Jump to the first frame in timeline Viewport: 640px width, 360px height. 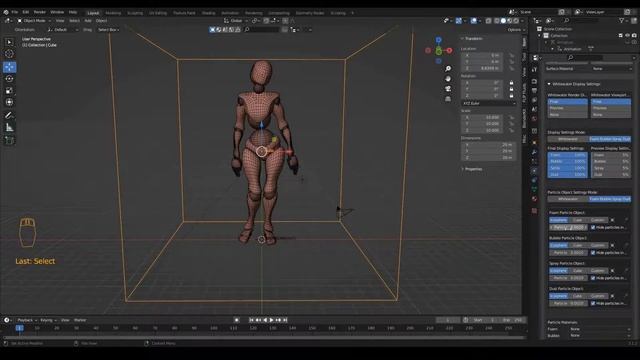[x=251, y=320]
